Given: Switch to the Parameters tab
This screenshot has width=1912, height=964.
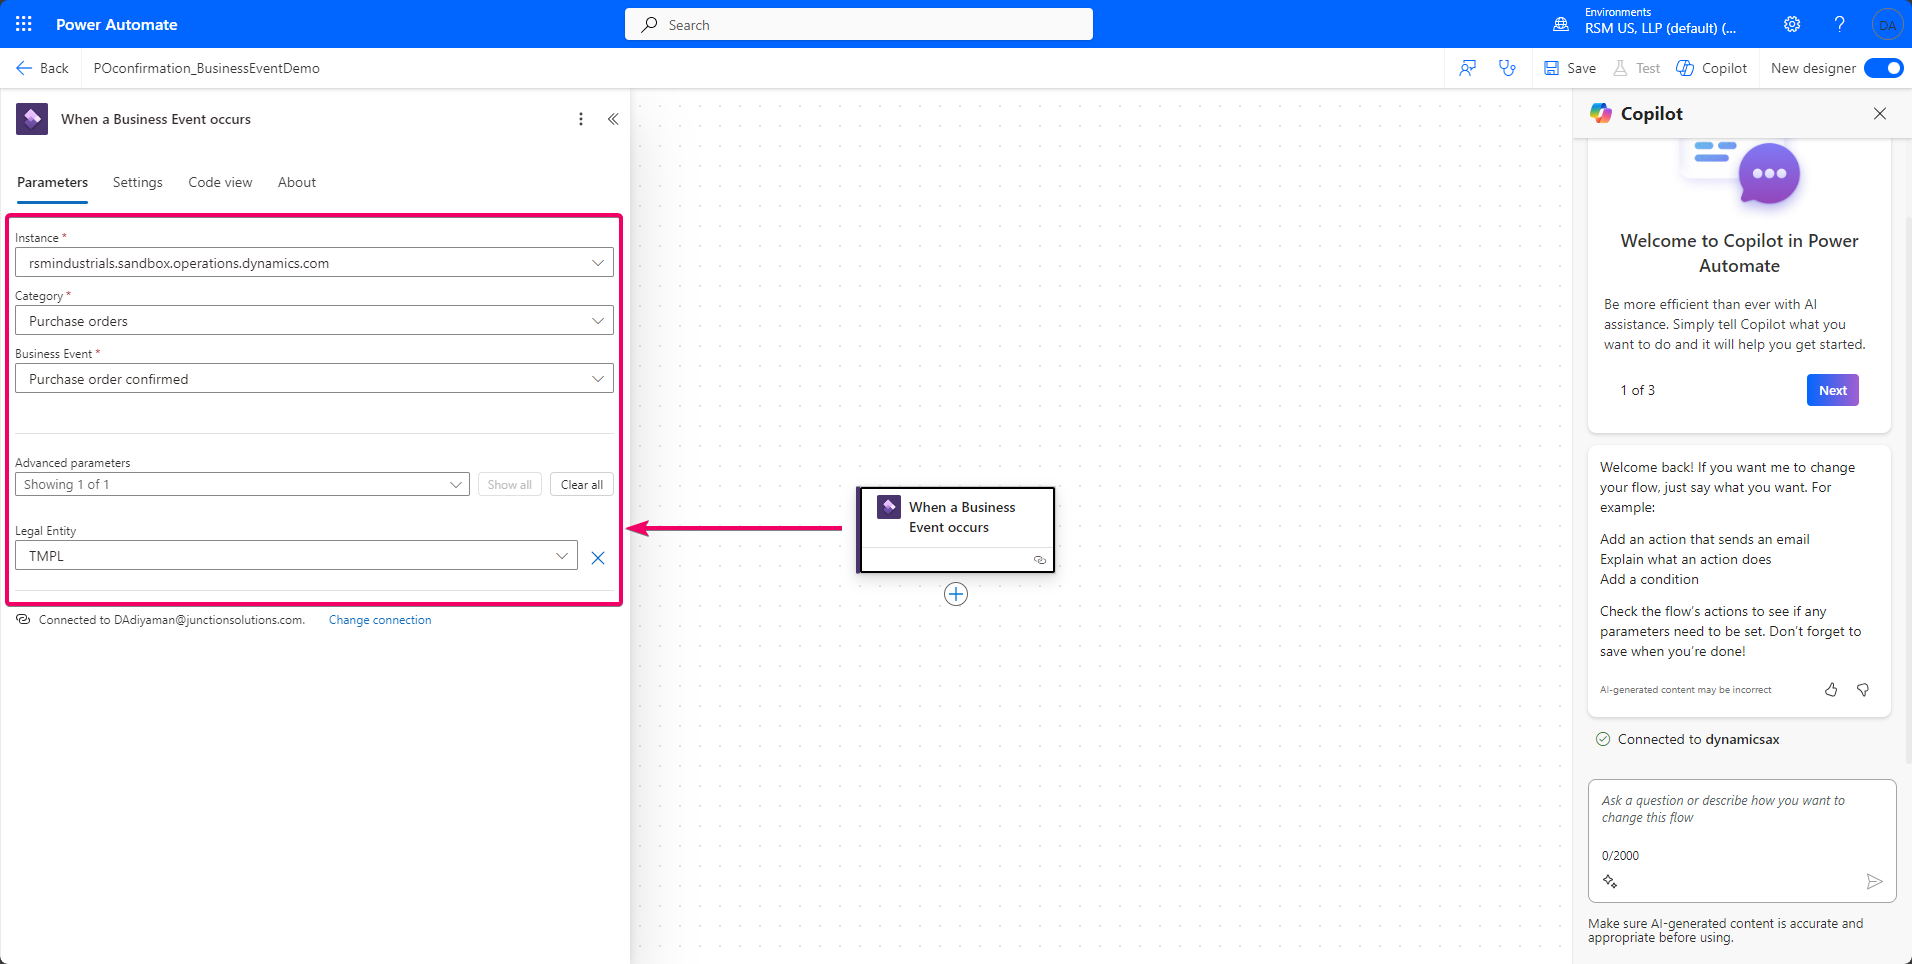Looking at the screenshot, I should (x=52, y=182).
